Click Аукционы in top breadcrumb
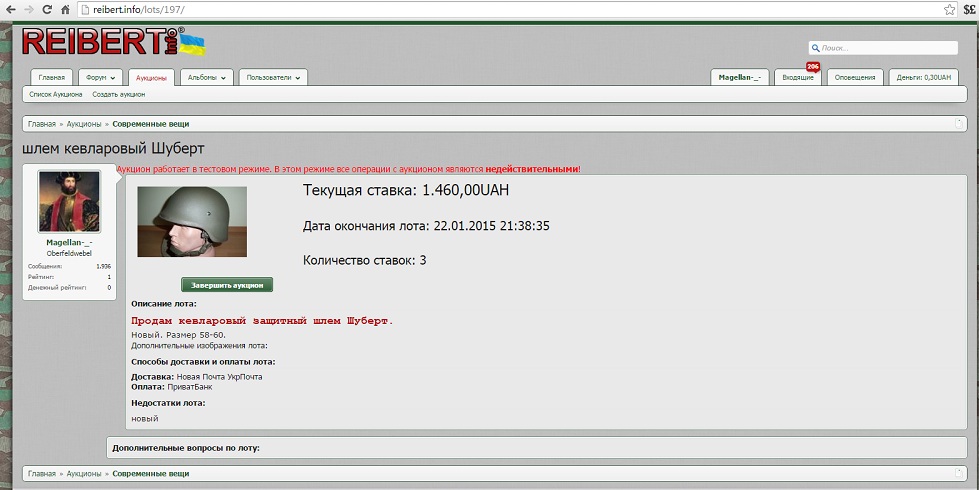979x490 pixels. tap(84, 124)
